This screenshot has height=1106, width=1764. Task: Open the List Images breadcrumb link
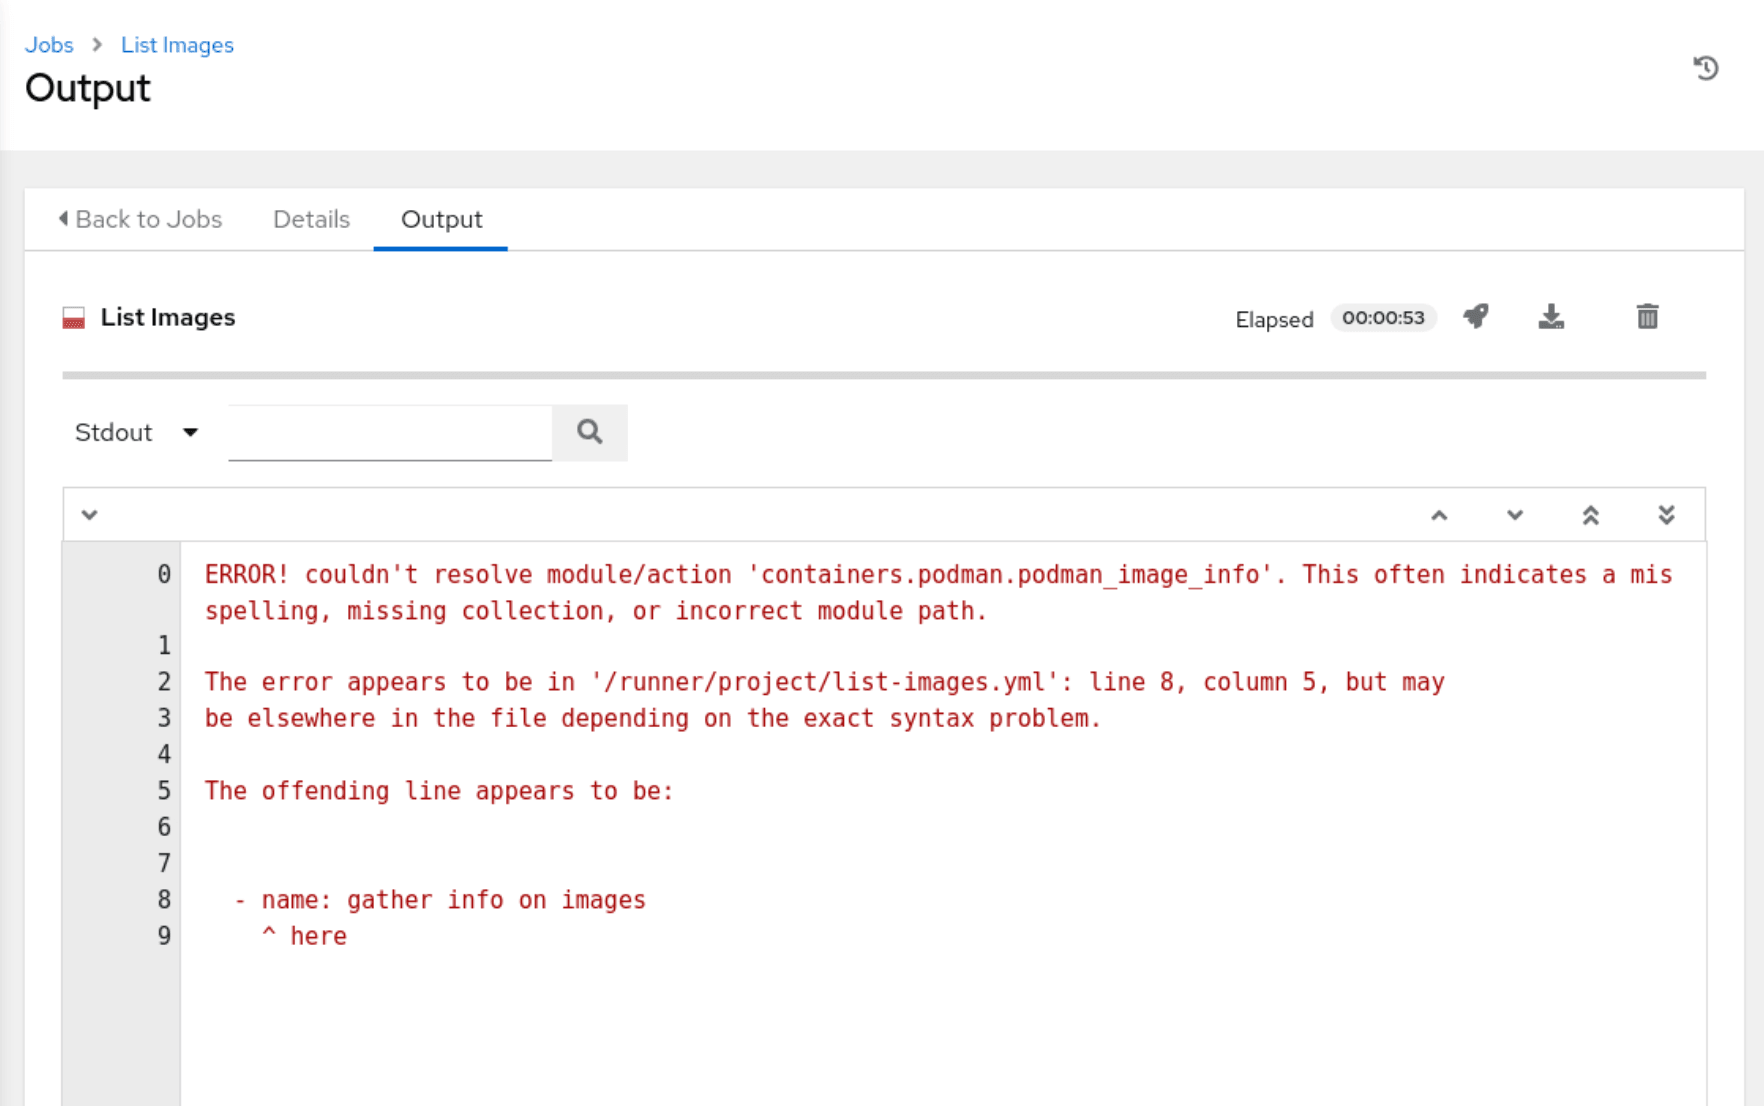[177, 45]
